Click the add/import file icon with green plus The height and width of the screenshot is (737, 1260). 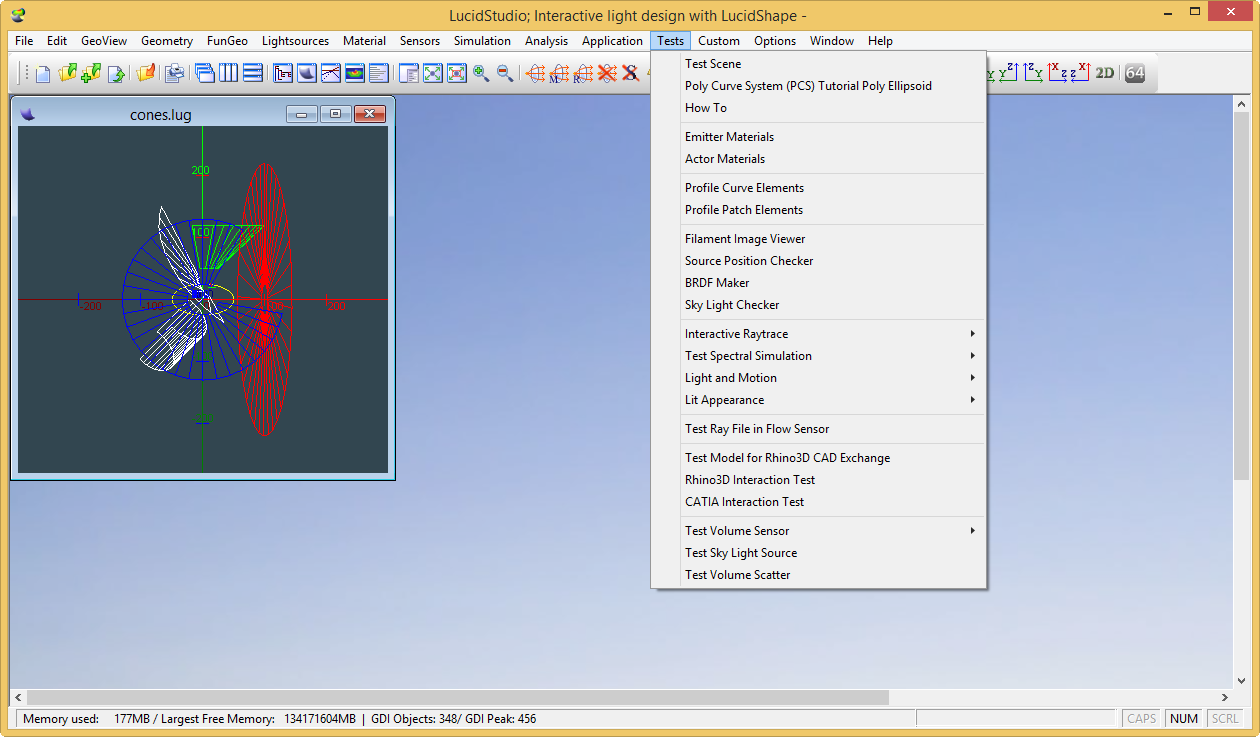click(91, 73)
